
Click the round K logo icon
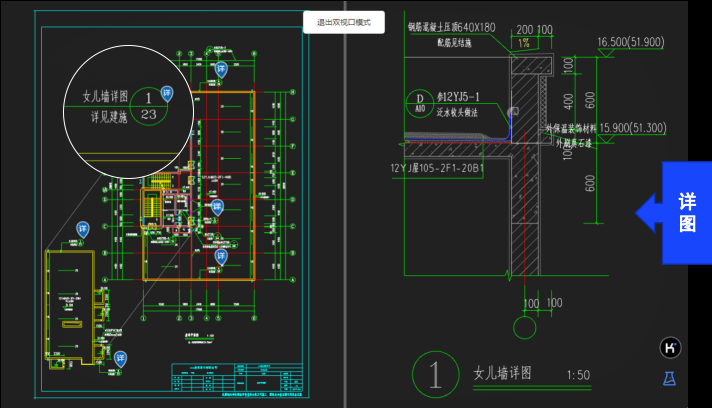click(670, 347)
